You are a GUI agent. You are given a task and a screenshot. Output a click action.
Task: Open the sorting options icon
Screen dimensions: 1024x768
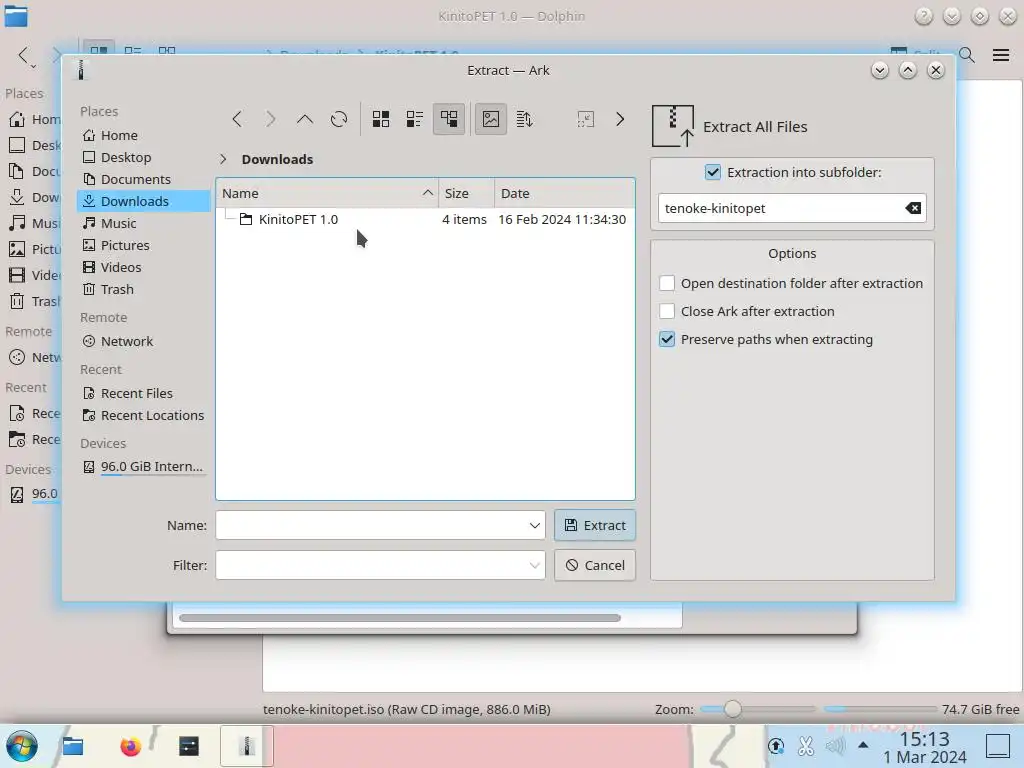point(524,119)
